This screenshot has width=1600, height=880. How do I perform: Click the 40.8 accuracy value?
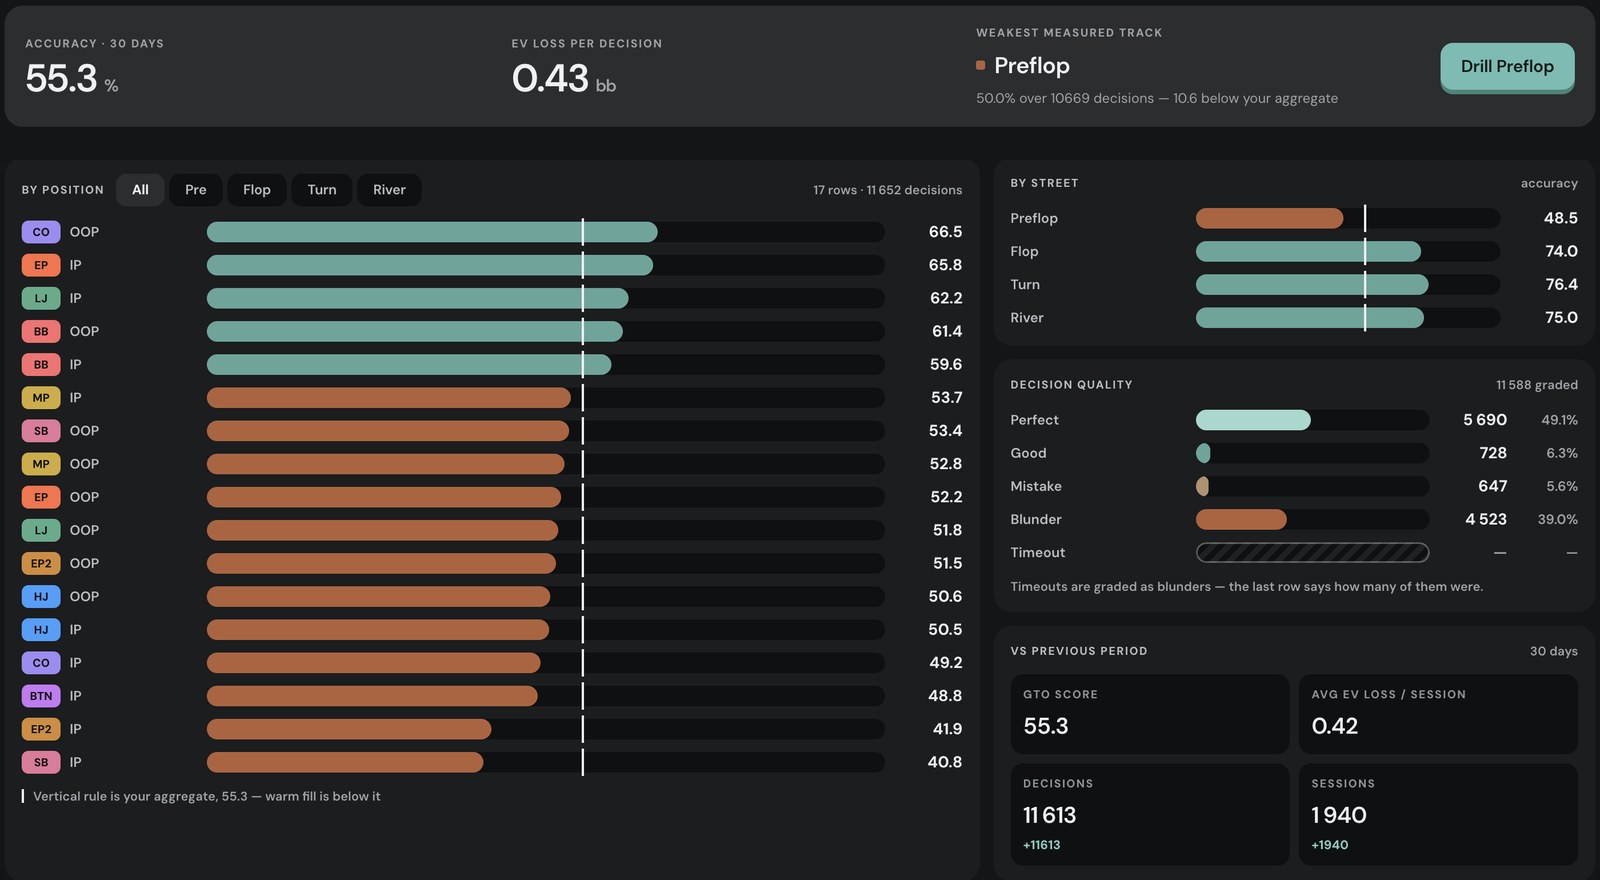pos(945,762)
